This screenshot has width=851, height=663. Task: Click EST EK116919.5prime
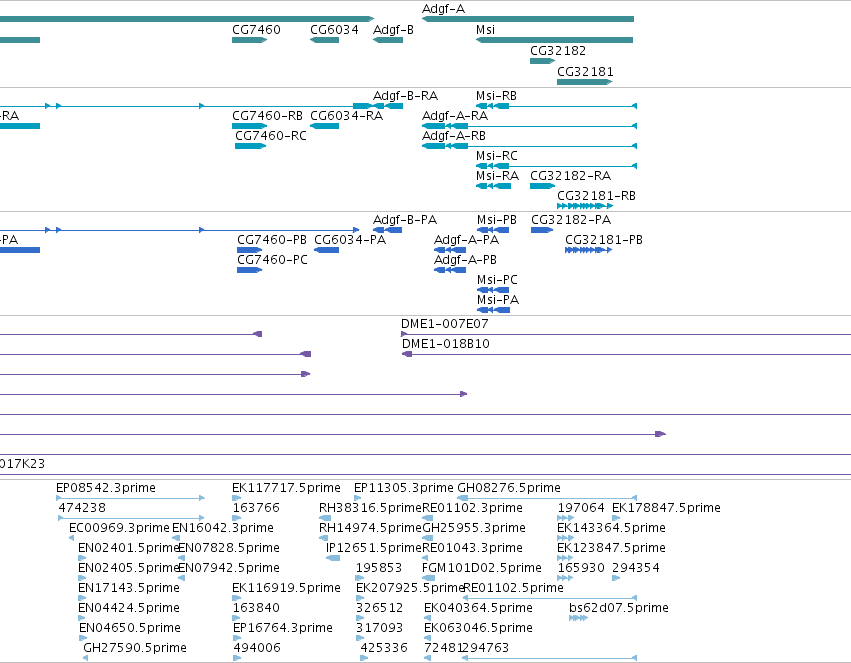pyautogui.click(x=286, y=589)
